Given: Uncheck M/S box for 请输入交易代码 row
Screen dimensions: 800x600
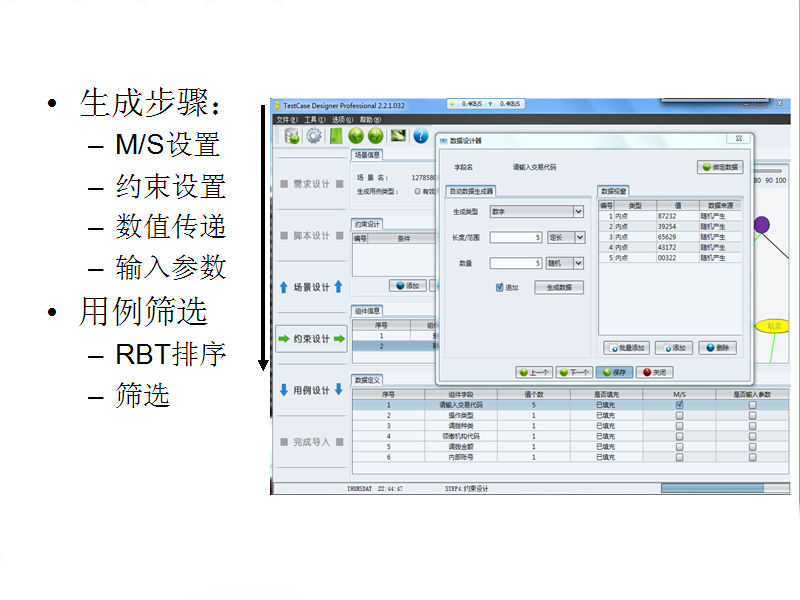Looking at the screenshot, I should click(680, 405).
